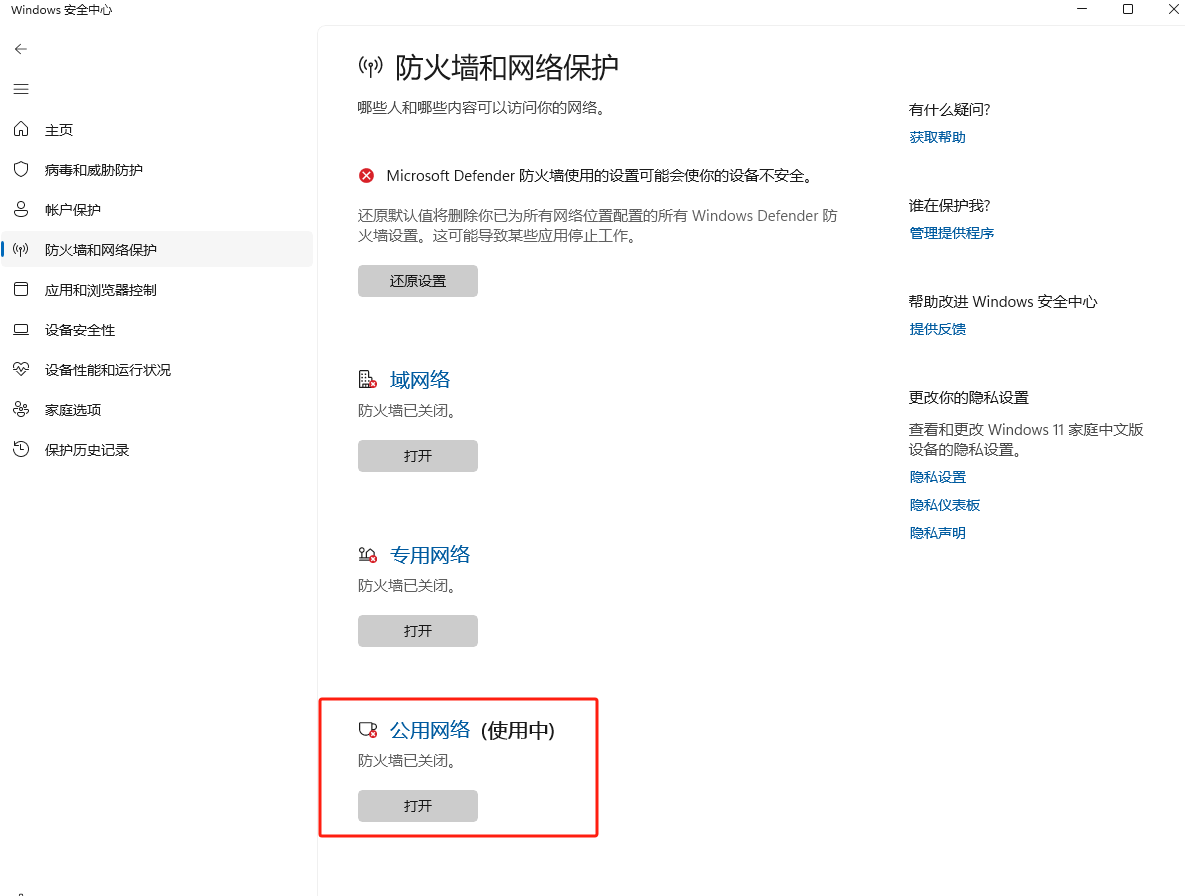Click the laptop icon for 设备安全性
The height and width of the screenshot is (896, 1185).
(21, 330)
